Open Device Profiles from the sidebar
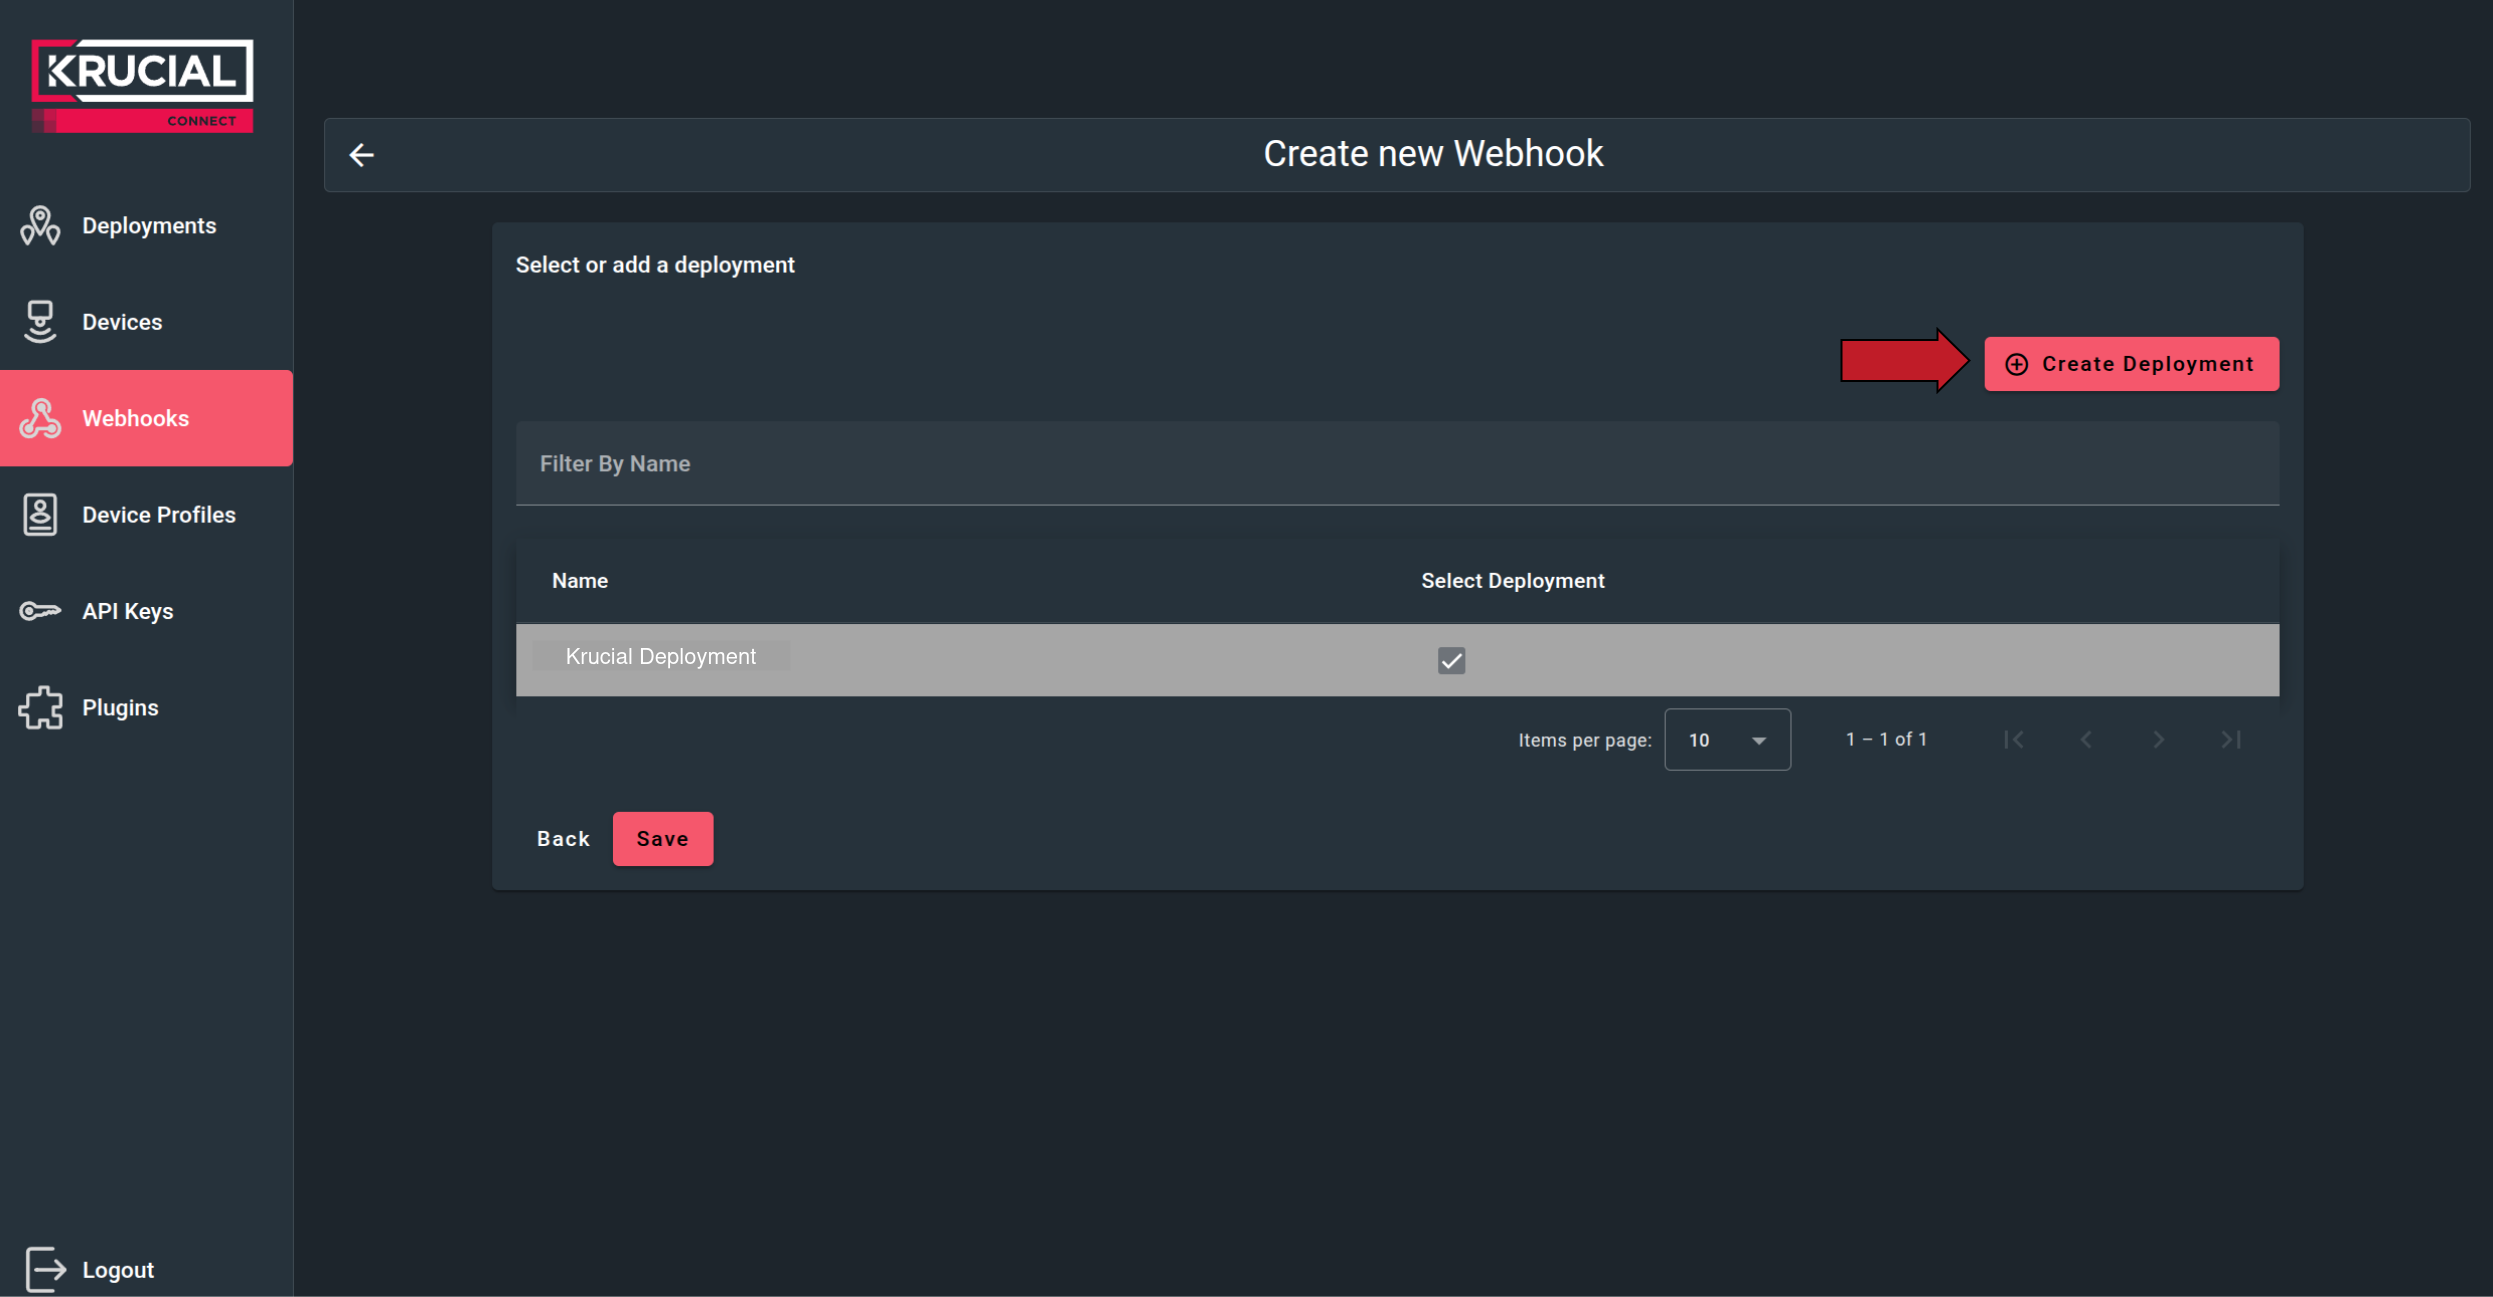 (x=157, y=514)
